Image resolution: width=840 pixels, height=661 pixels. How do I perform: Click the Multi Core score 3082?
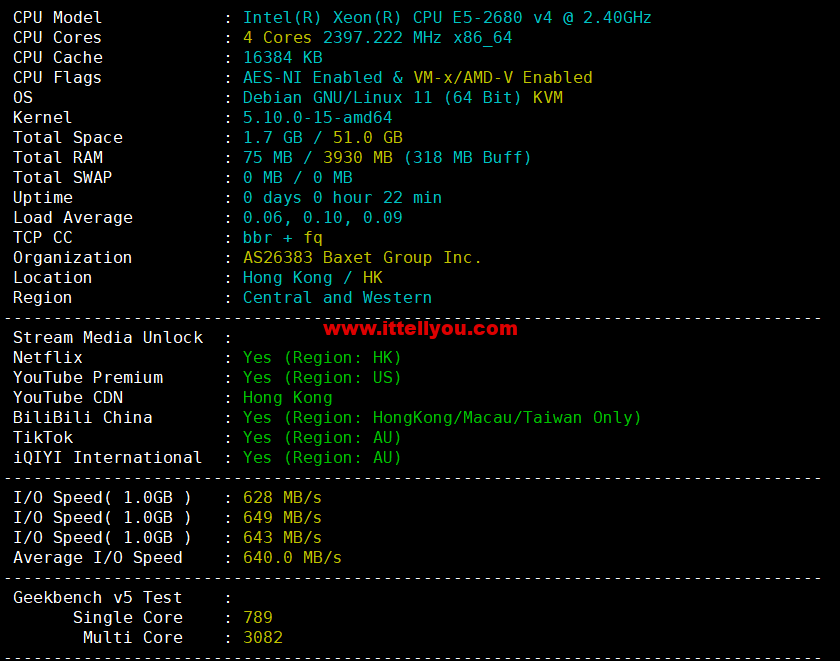[x=262, y=638]
